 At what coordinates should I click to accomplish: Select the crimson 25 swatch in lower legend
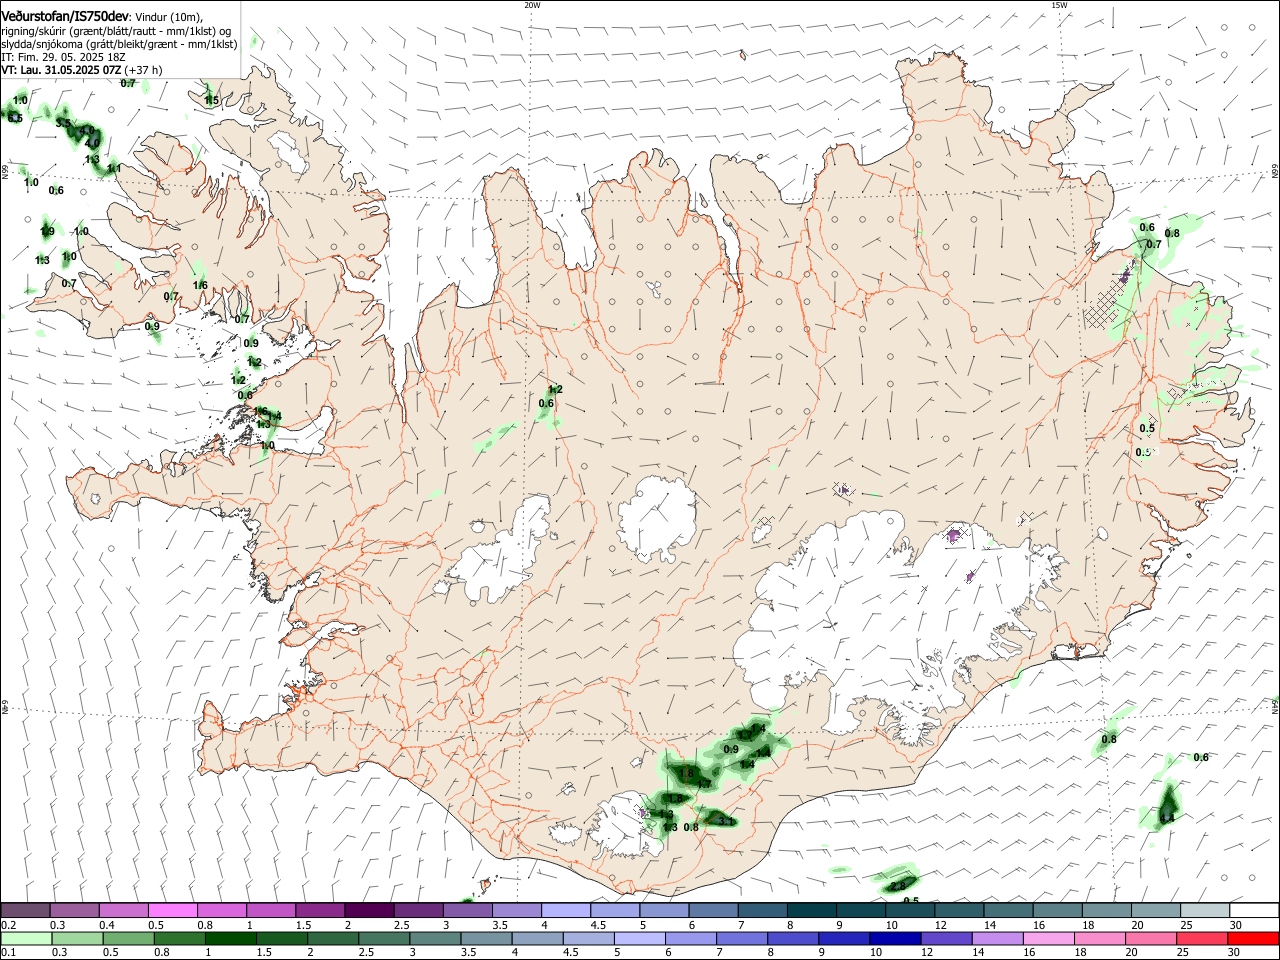tap(1202, 939)
